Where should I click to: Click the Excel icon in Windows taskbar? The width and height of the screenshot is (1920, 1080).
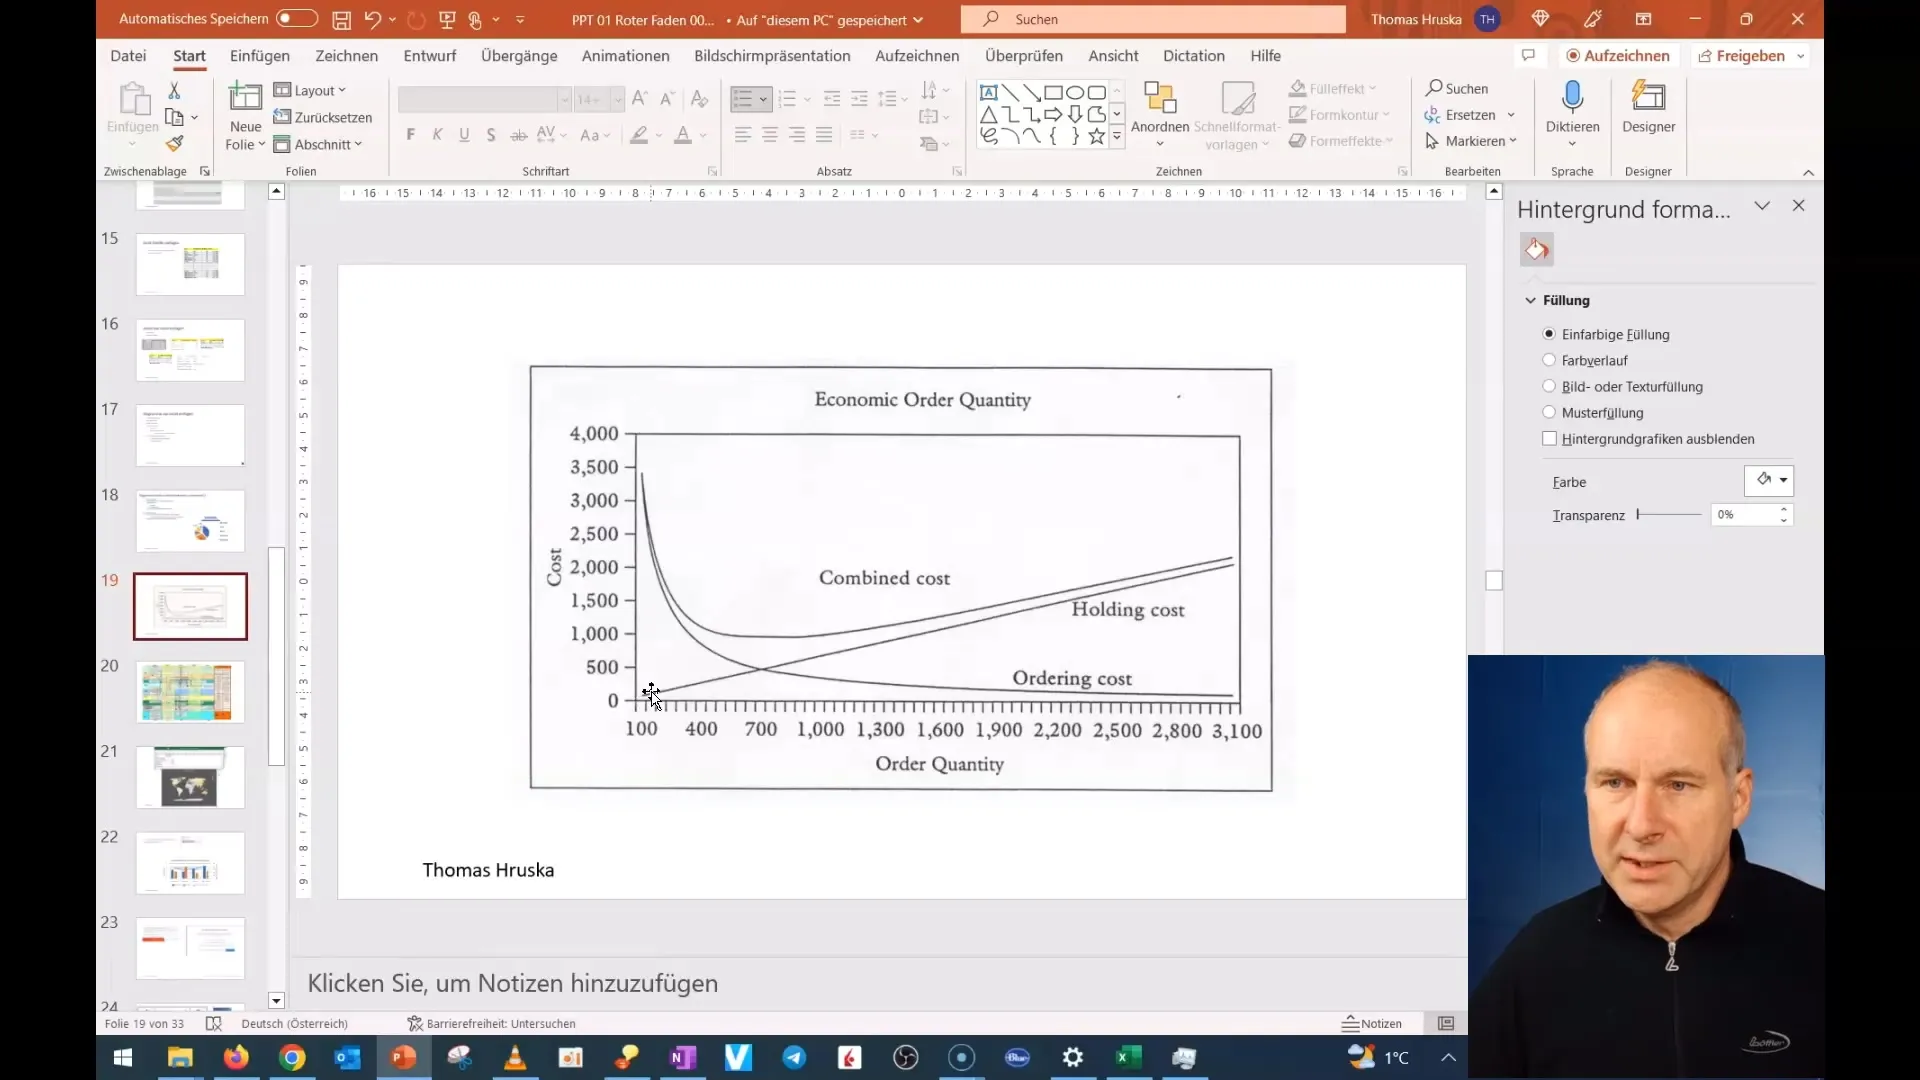(1130, 1056)
